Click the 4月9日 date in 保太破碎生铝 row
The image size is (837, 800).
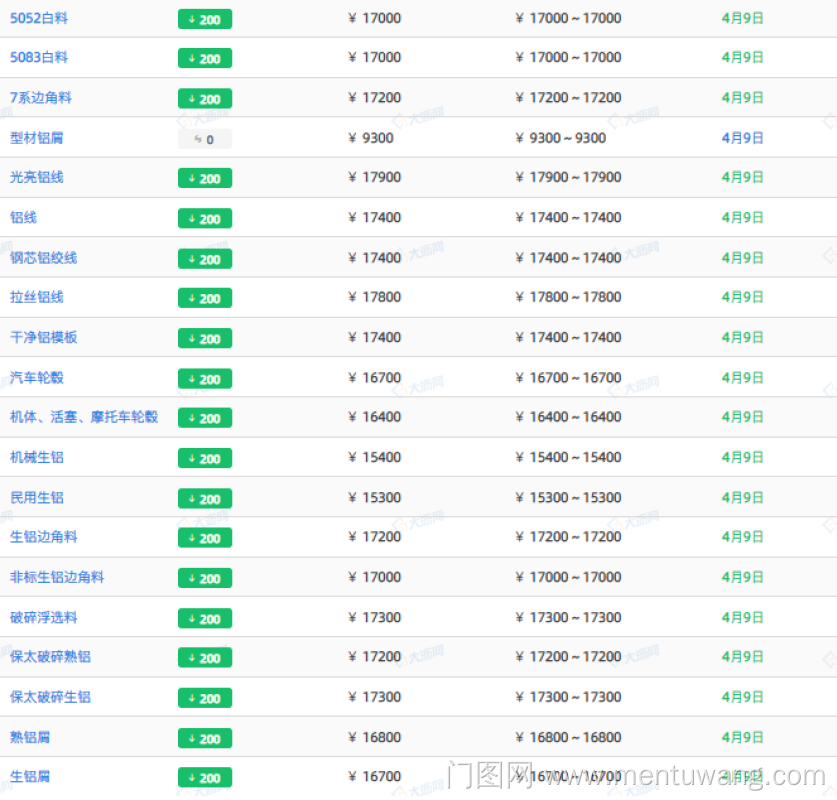(x=742, y=697)
